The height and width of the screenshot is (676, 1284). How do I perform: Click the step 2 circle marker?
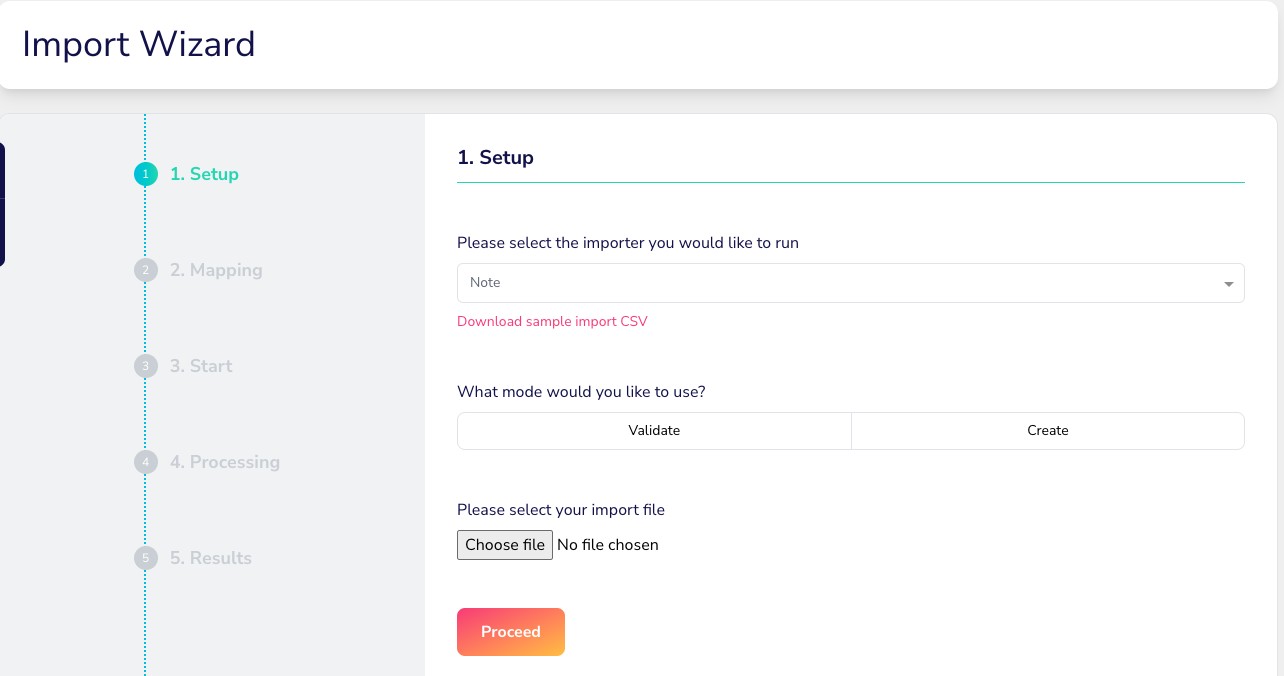point(146,270)
